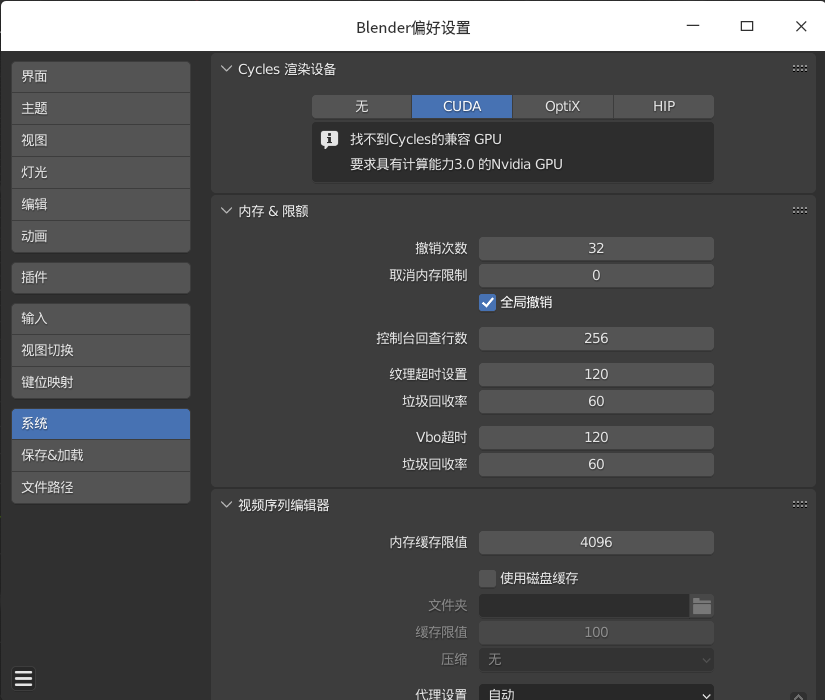Select the HIP render device button
Image resolution: width=825 pixels, height=700 pixels.
663,106
